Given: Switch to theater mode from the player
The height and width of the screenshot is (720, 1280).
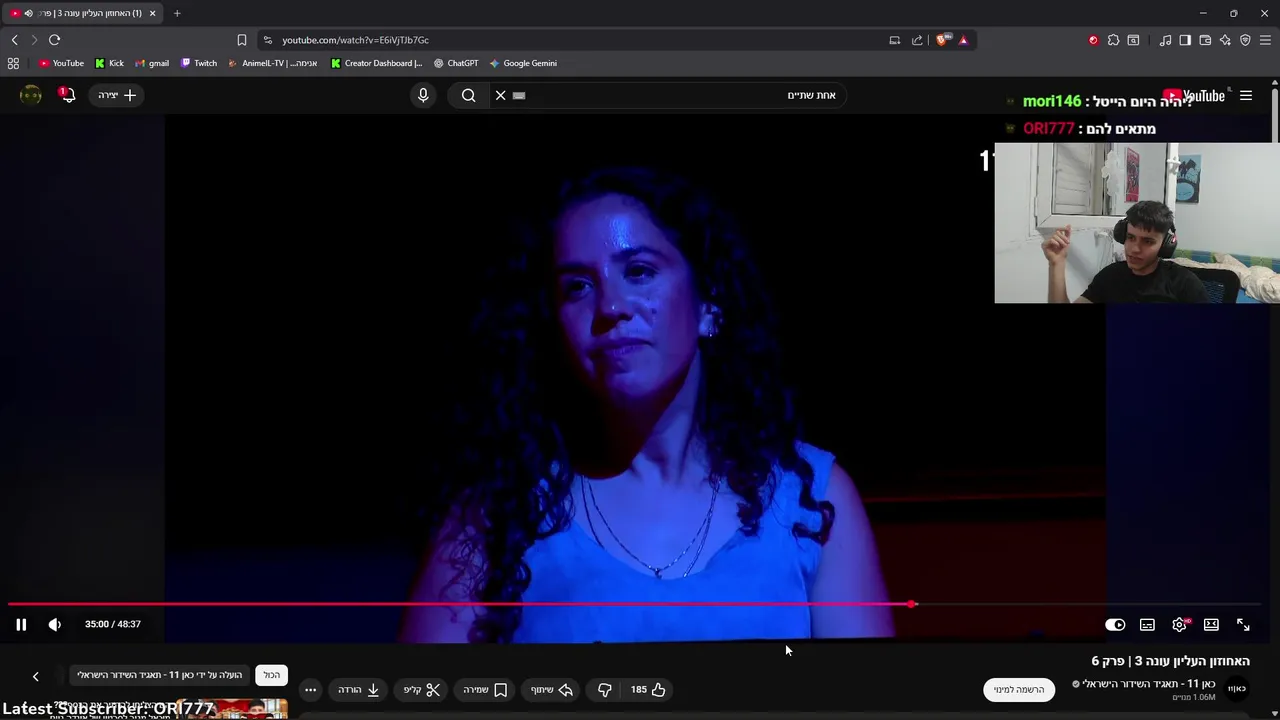Looking at the screenshot, I should [1211, 625].
